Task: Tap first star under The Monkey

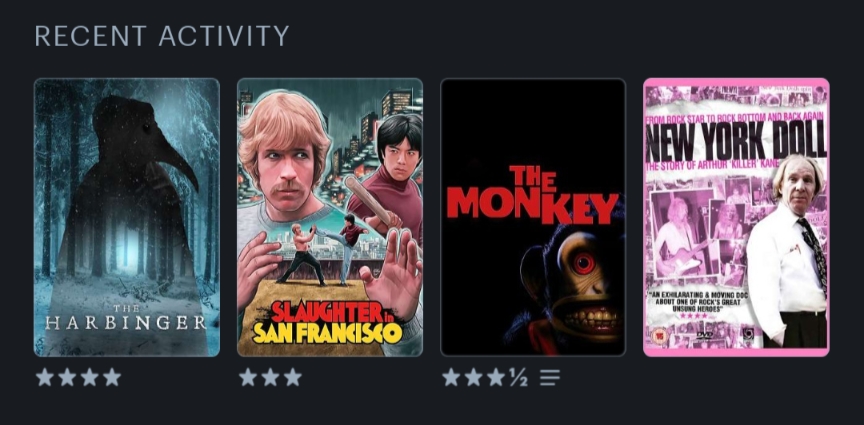Action: coord(451,377)
